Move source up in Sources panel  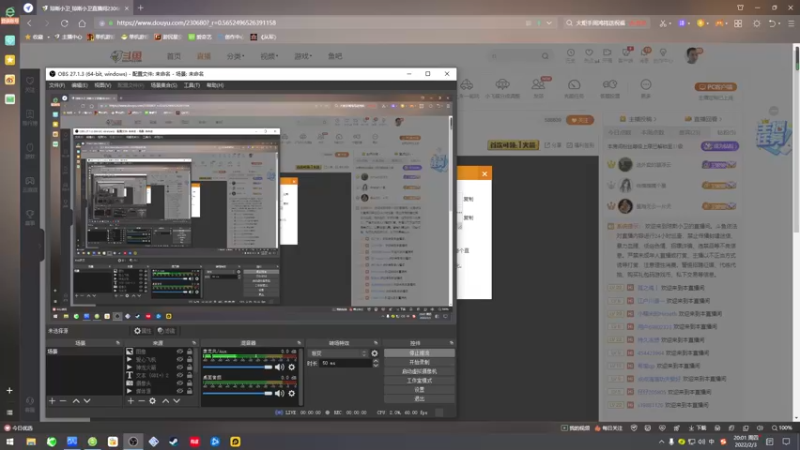[x=165, y=401]
